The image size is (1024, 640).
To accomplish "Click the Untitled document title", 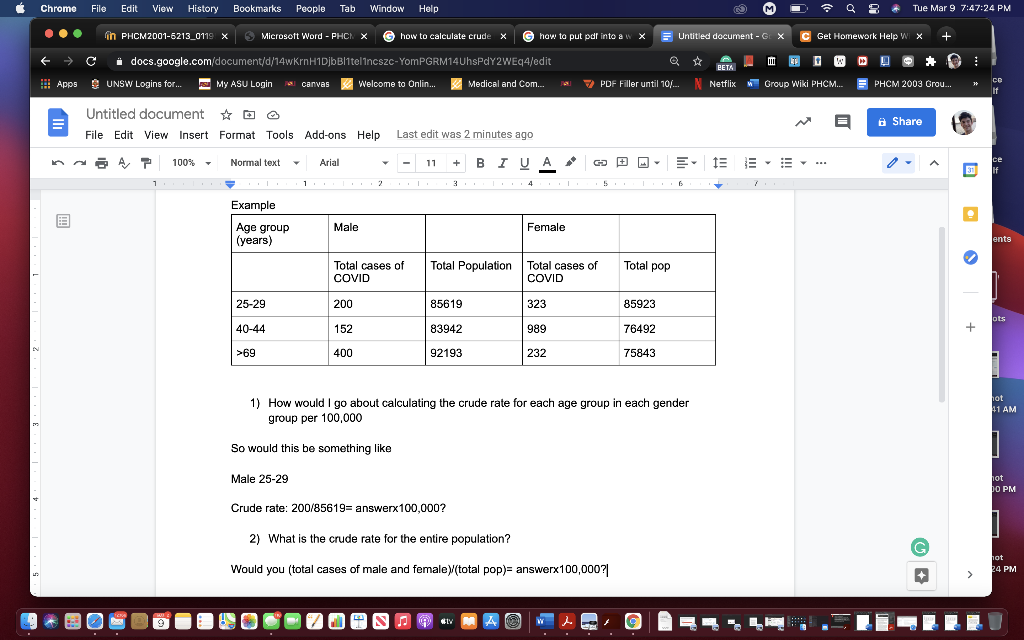I will click(145, 114).
